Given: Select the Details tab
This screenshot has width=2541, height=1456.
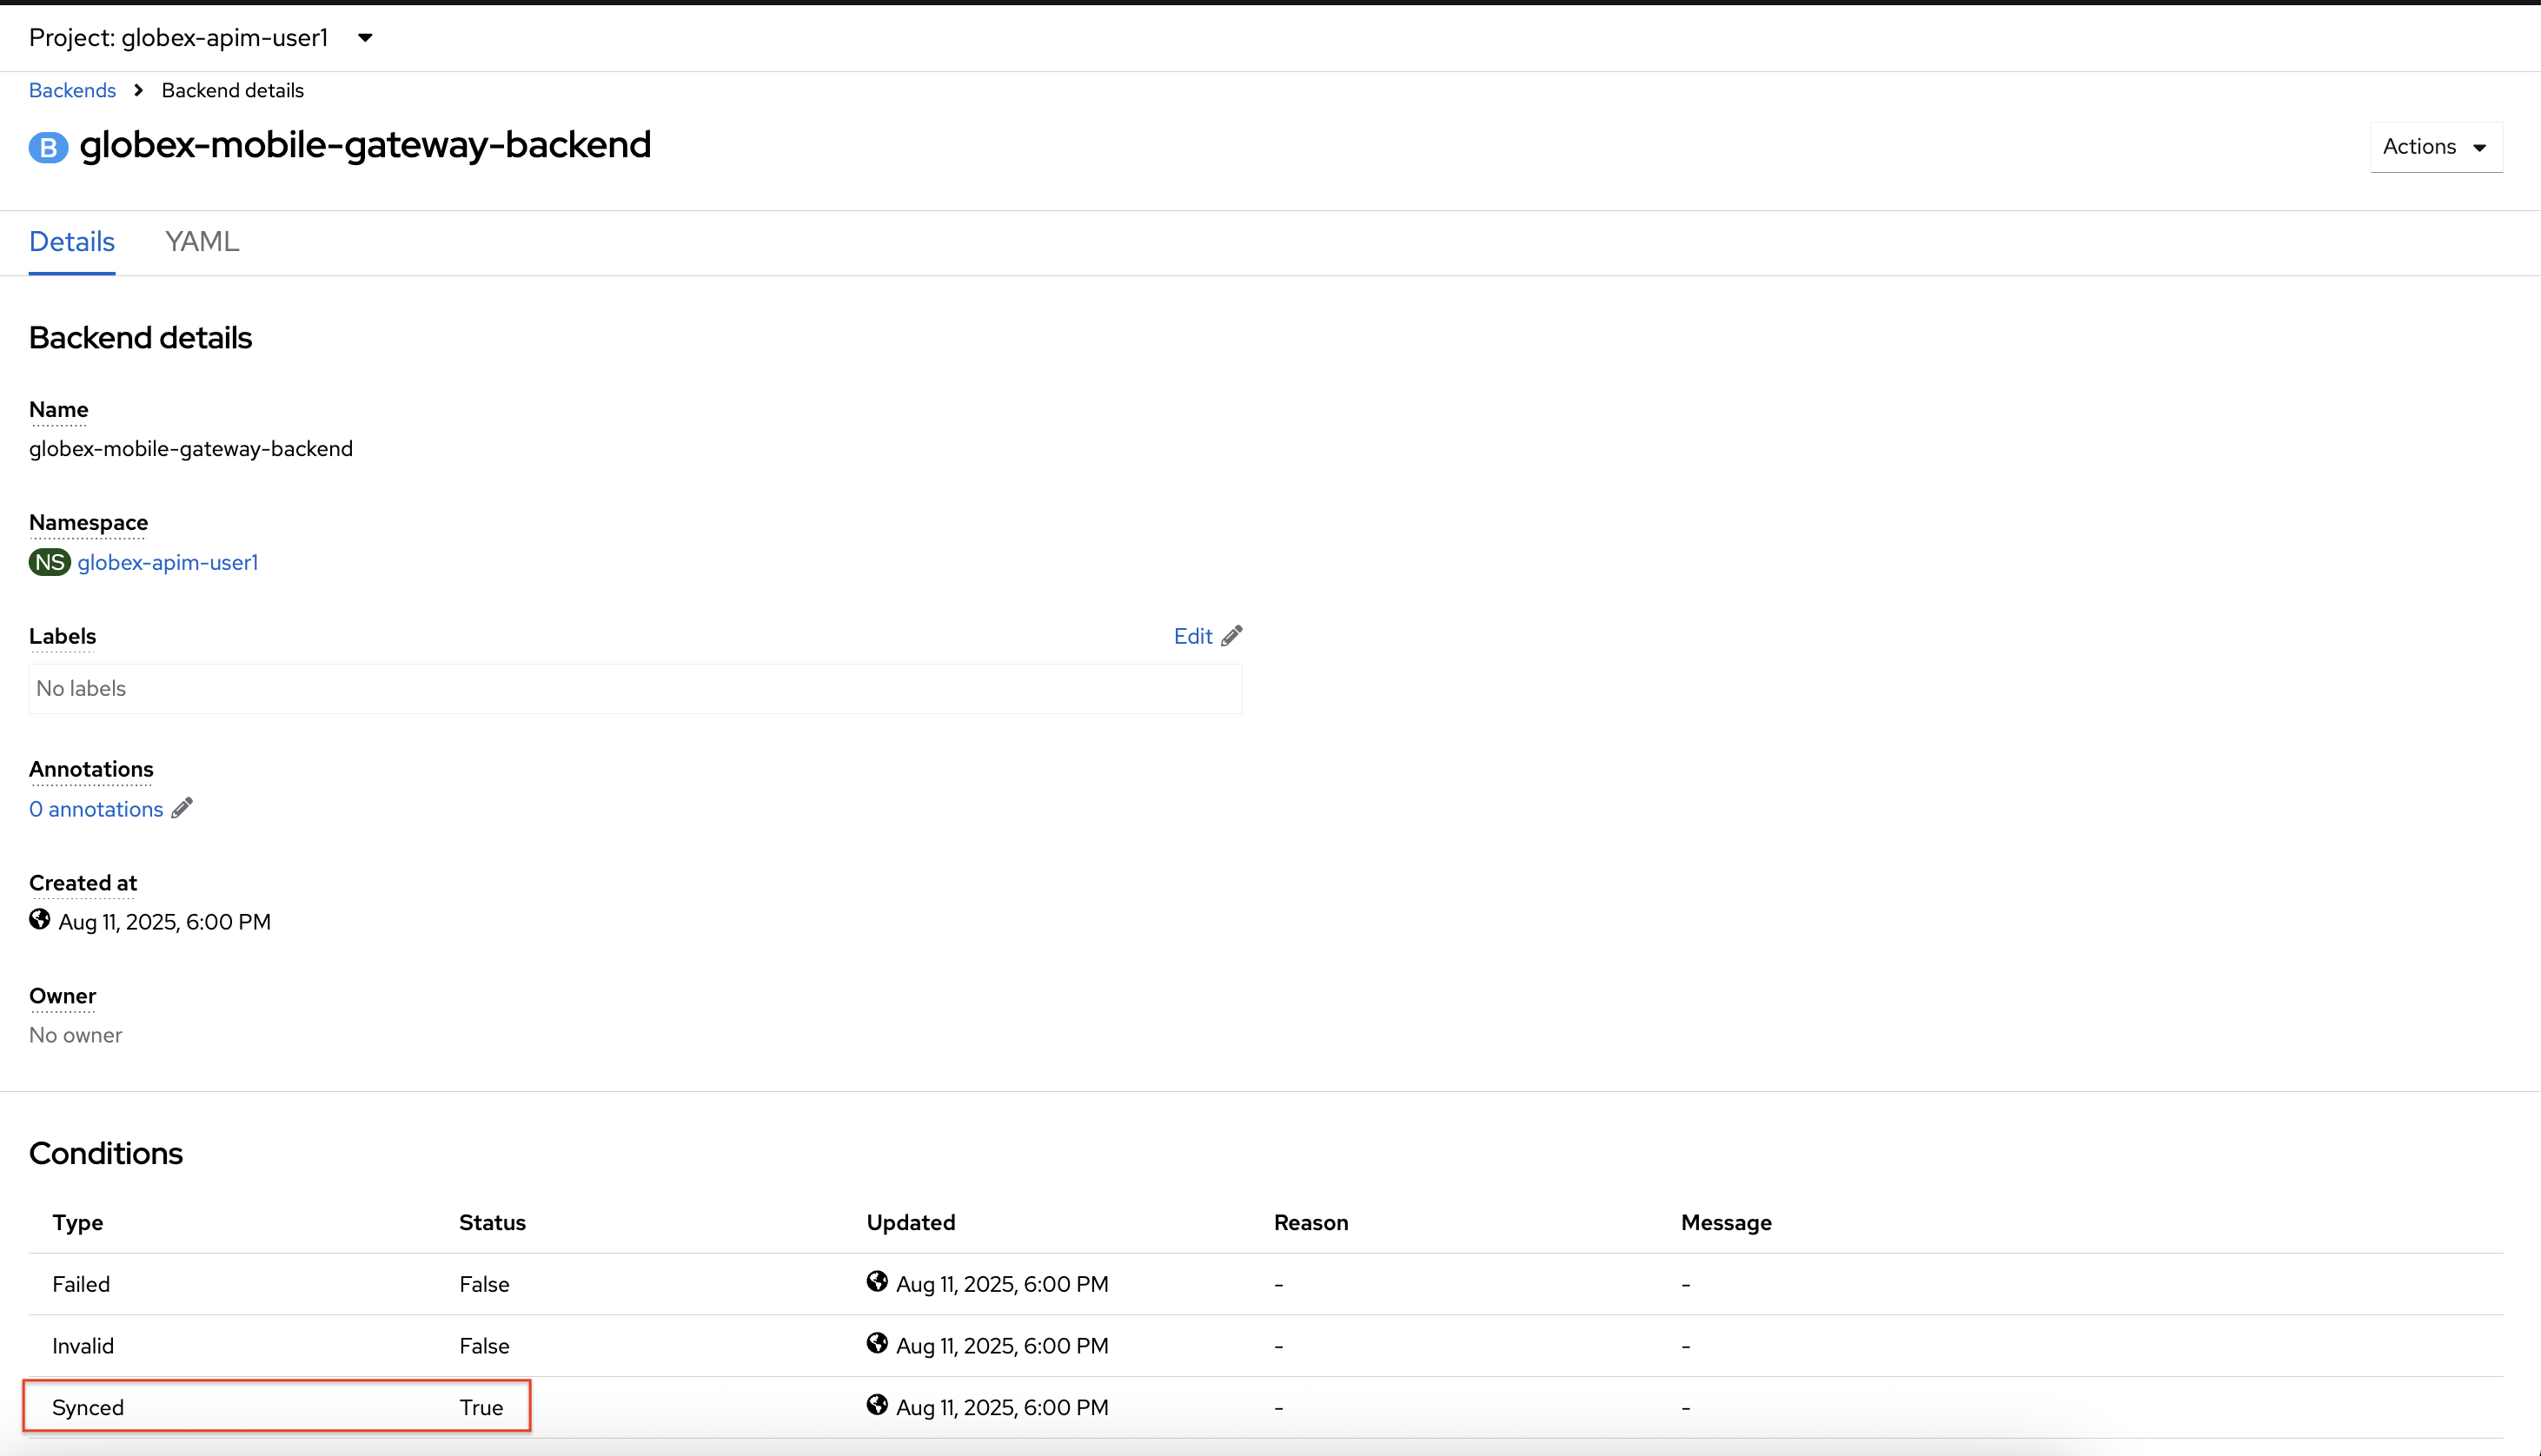Looking at the screenshot, I should point(72,241).
